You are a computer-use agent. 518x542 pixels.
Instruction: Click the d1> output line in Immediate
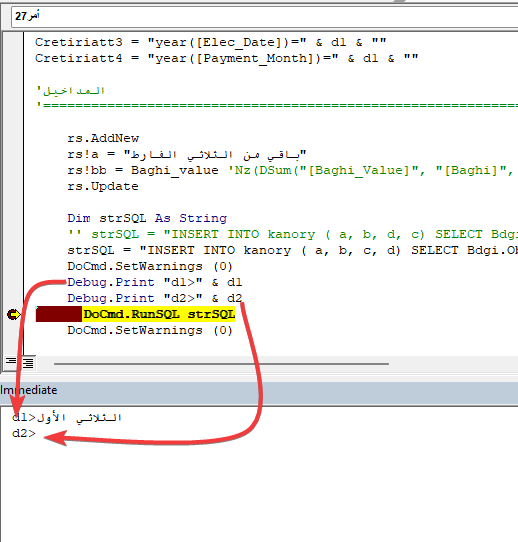click(66, 418)
